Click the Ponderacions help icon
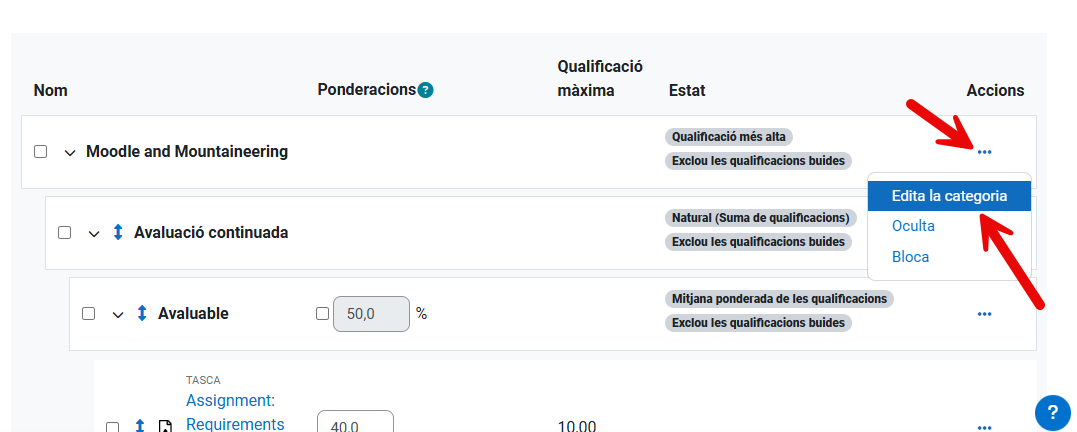The image size is (1077, 432). click(426, 90)
